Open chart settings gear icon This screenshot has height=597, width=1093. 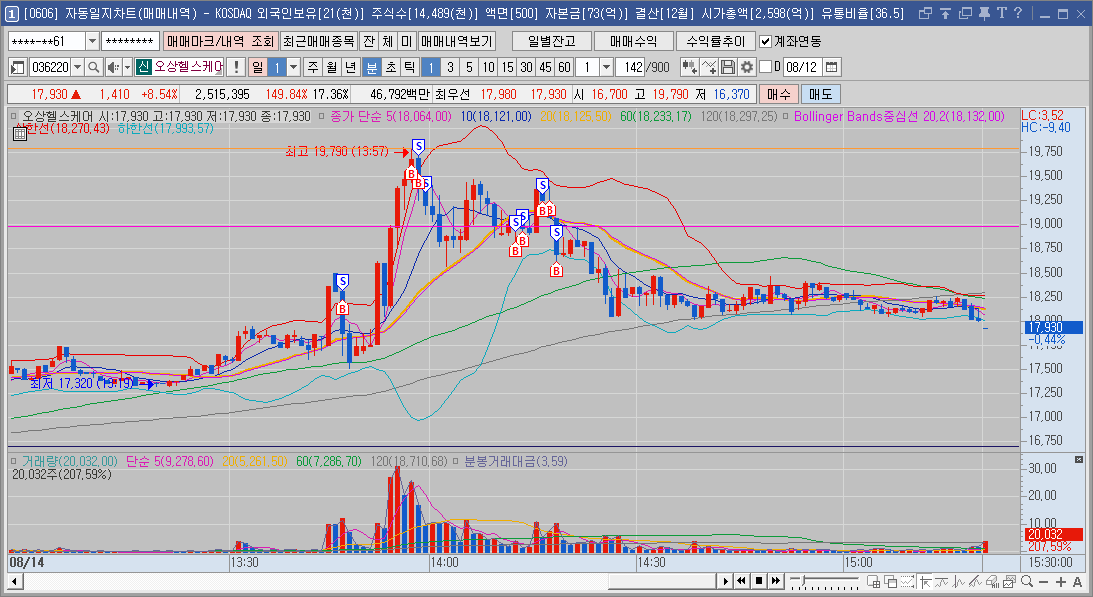coord(747,67)
